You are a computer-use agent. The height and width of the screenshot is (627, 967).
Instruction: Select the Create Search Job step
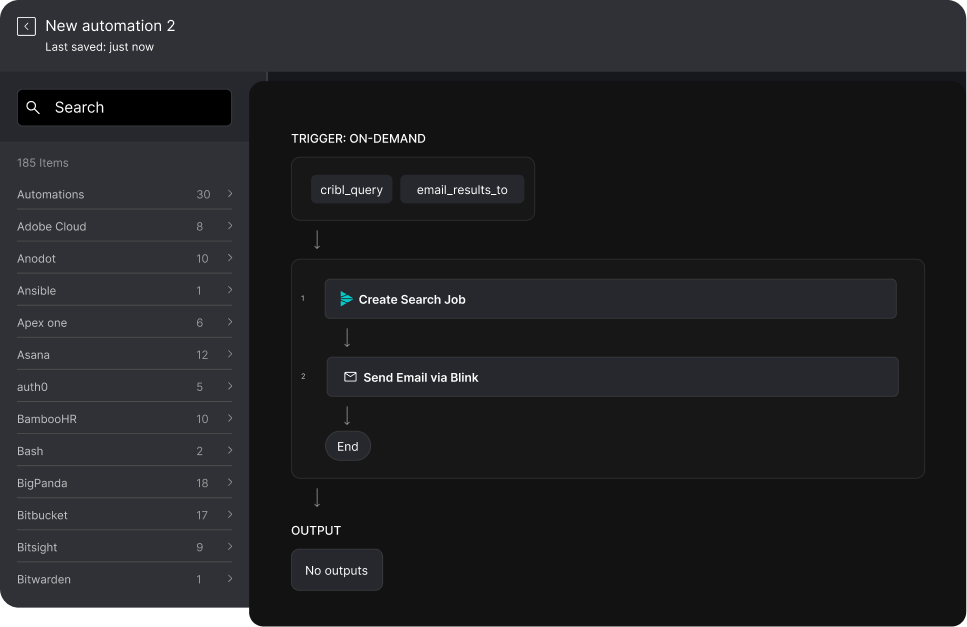611,299
